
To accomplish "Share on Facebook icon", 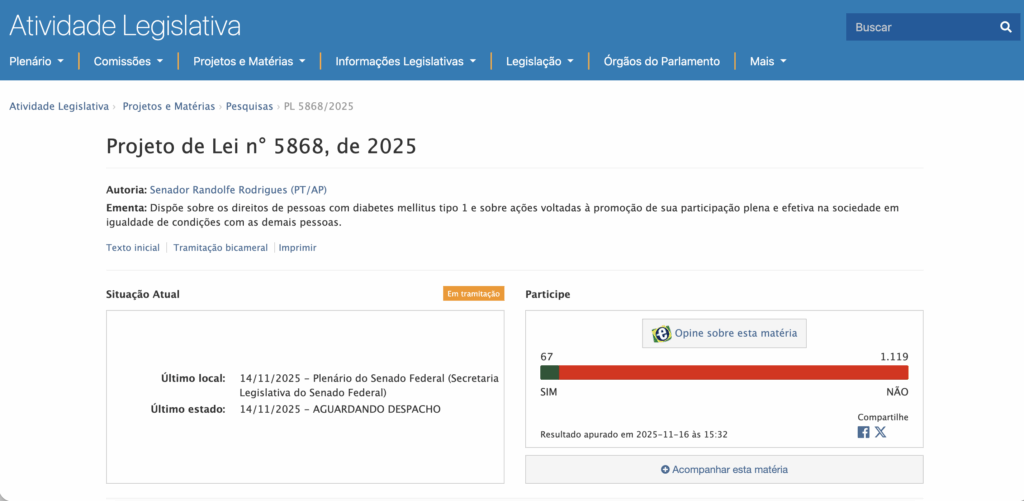I will coord(863,432).
